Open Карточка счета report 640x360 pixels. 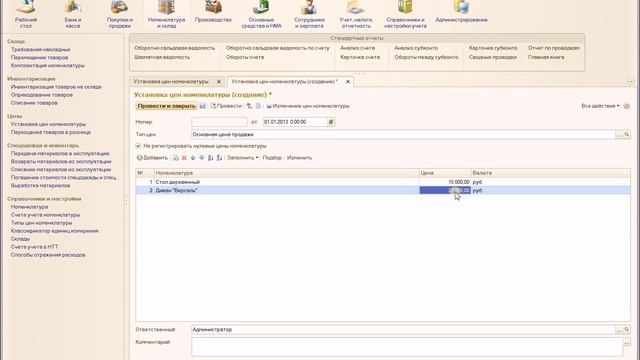tap(360, 57)
